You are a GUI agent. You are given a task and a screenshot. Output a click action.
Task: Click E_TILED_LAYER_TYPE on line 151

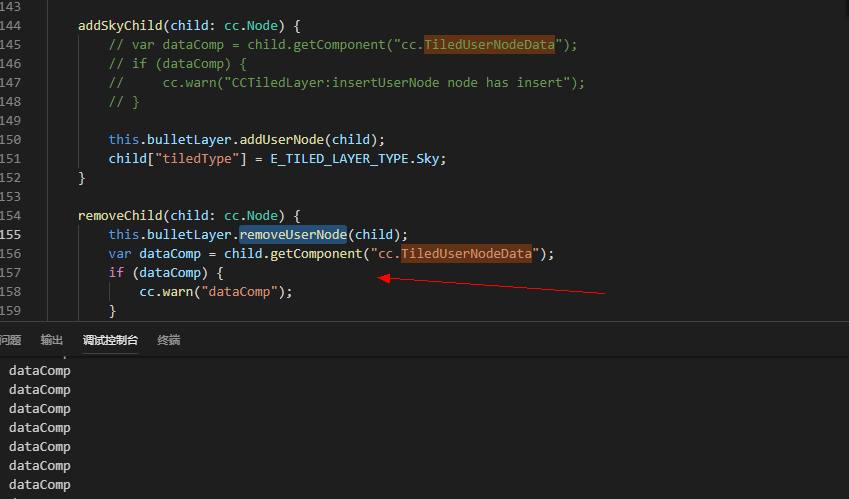click(x=339, y=159)
